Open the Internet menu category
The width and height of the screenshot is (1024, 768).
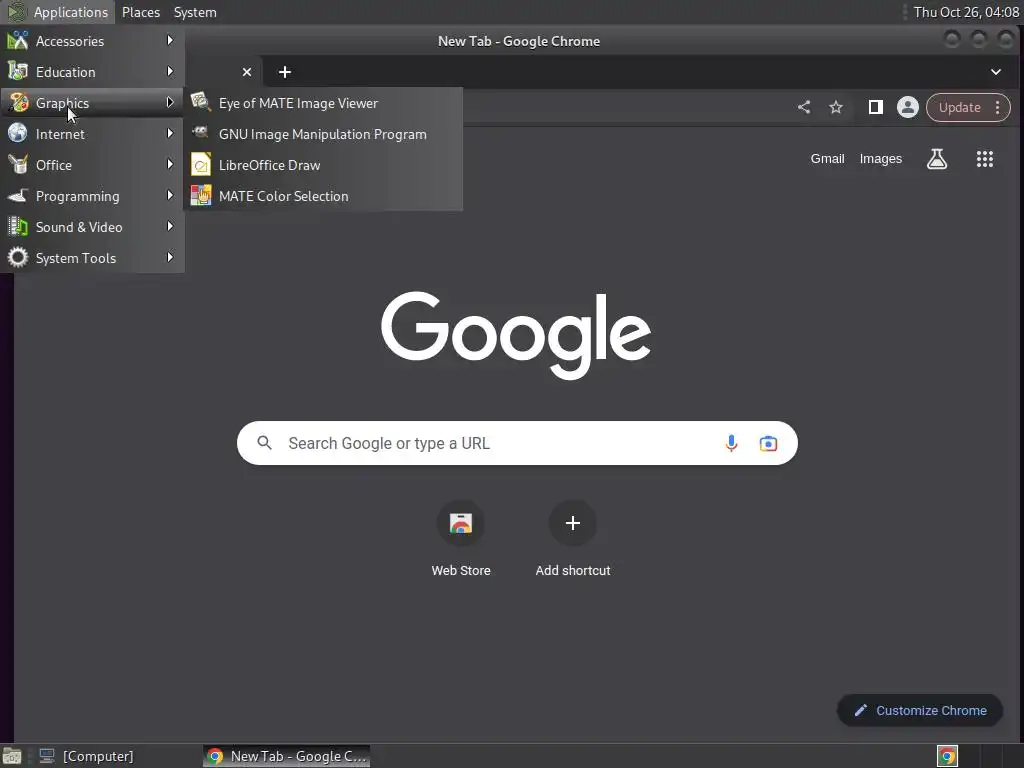click(92, 134)
